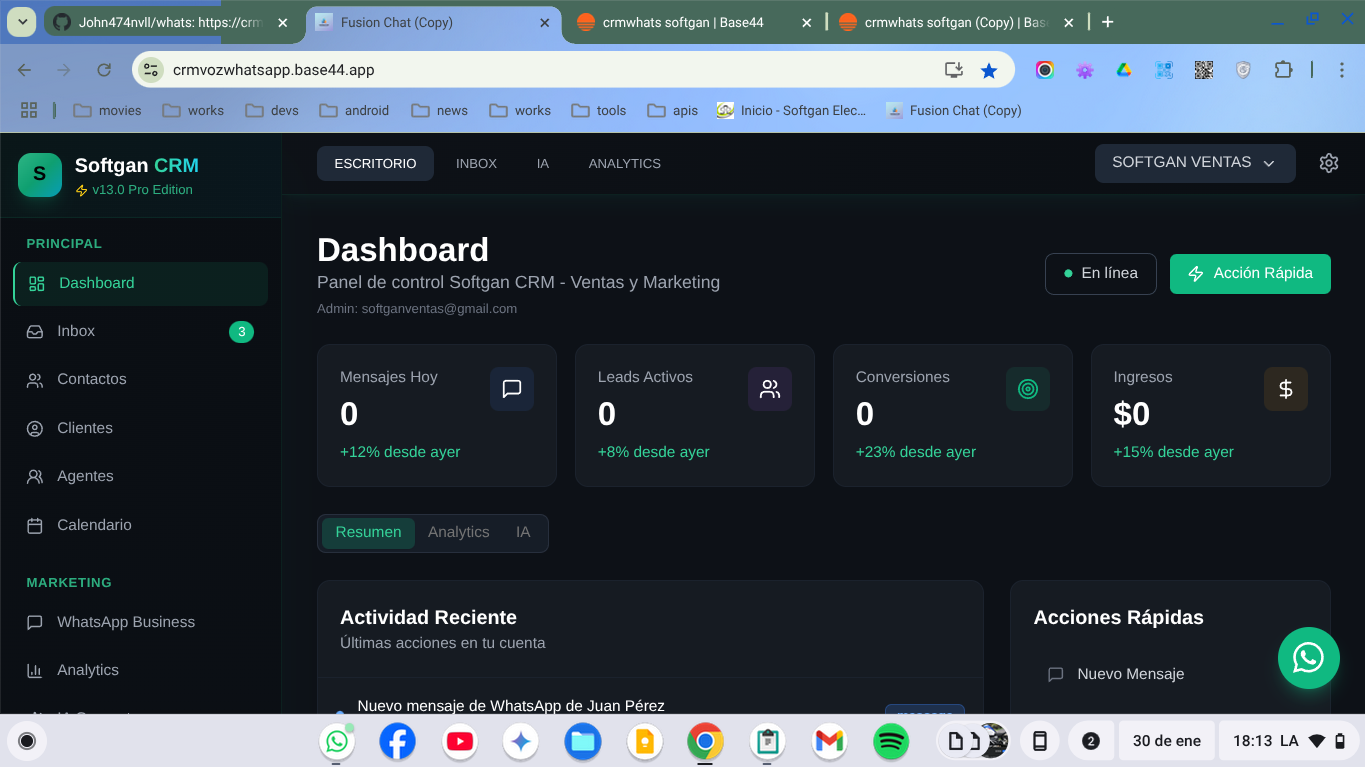Click the Acción Rápida button
1365x767 pixels.
pos(1250,273)
